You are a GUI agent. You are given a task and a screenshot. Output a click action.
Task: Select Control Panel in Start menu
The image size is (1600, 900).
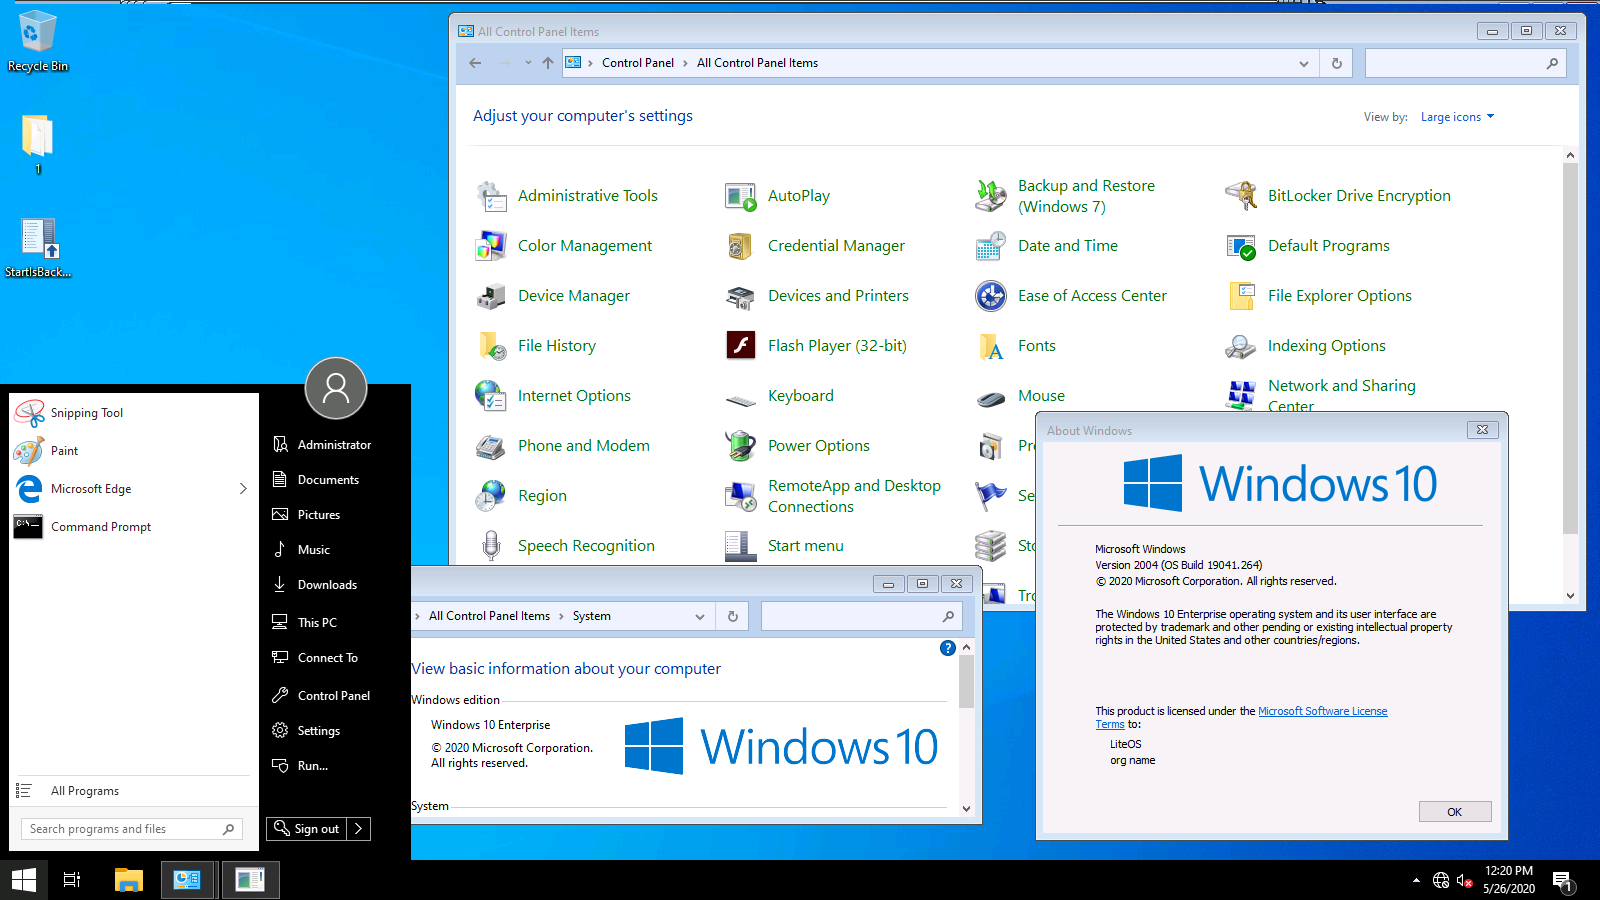(334, 696)
